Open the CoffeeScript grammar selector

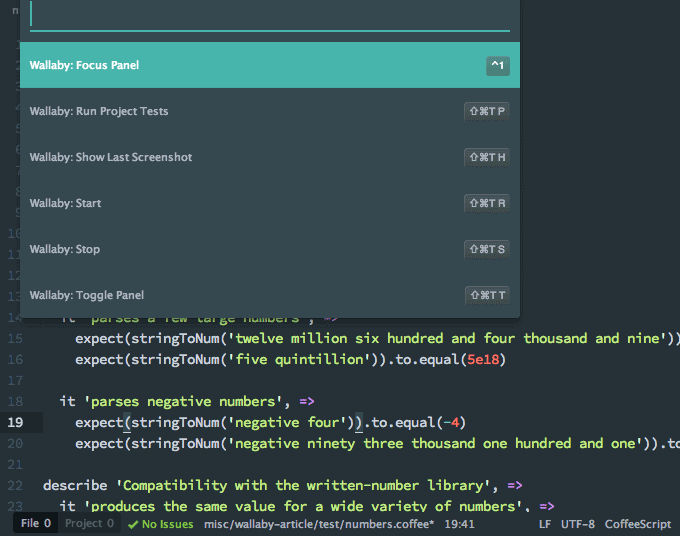pos(638,524)
